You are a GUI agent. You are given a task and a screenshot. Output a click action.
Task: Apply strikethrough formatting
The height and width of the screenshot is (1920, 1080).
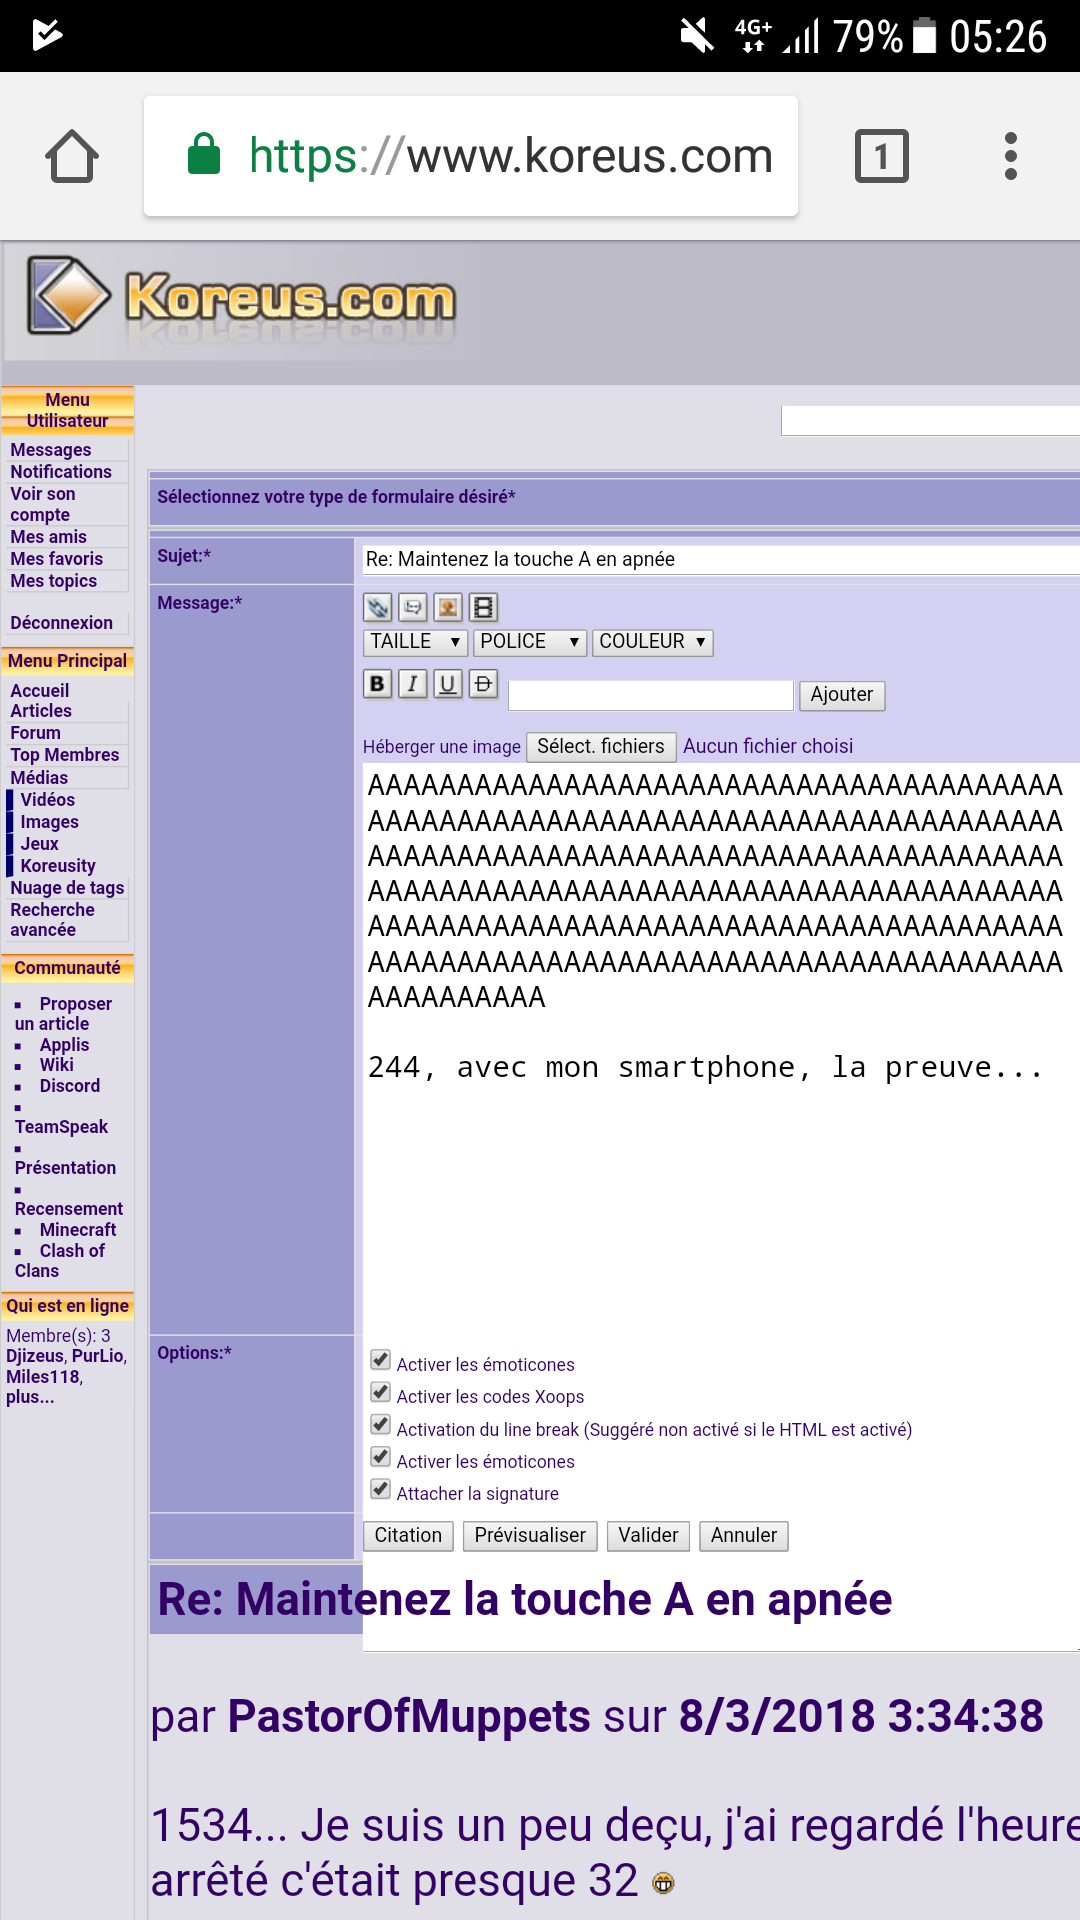[483, 684]
